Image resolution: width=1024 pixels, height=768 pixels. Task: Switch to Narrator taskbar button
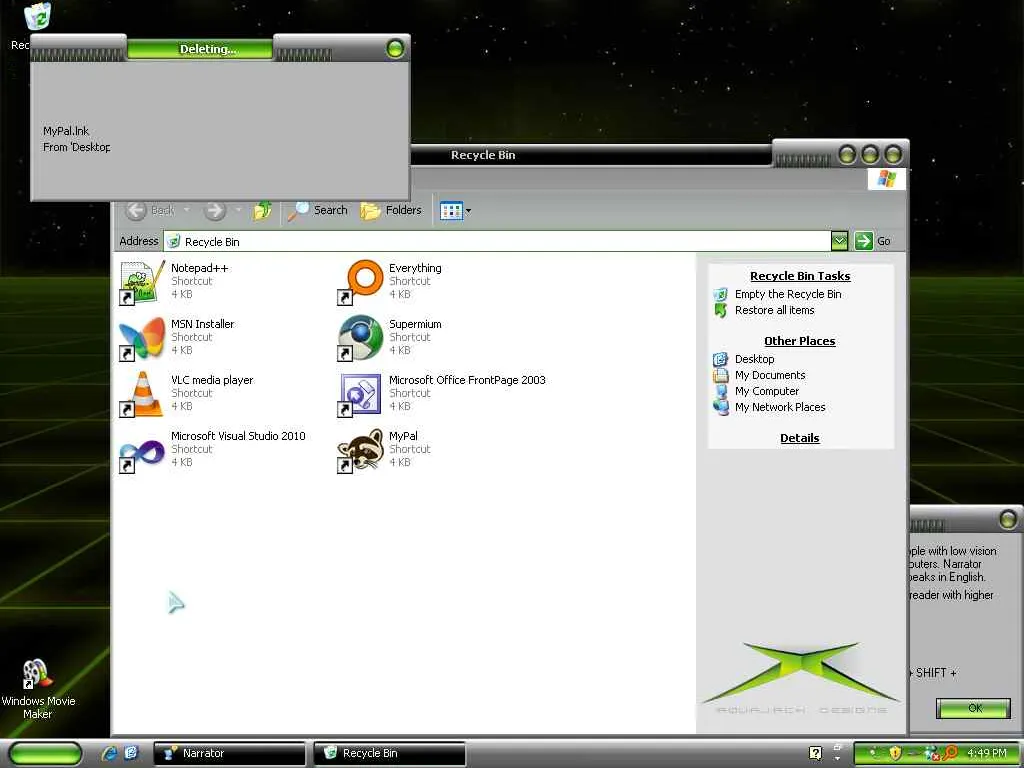[x=229, y=753]
